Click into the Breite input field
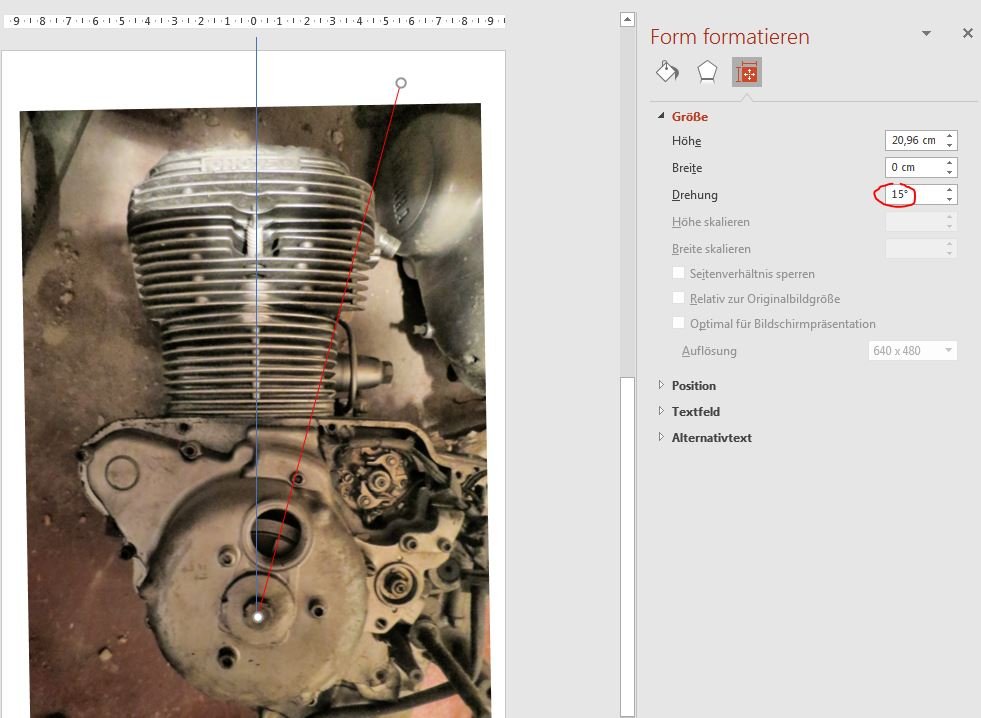The height and width of the screenshot is (718, 981). 912,168
